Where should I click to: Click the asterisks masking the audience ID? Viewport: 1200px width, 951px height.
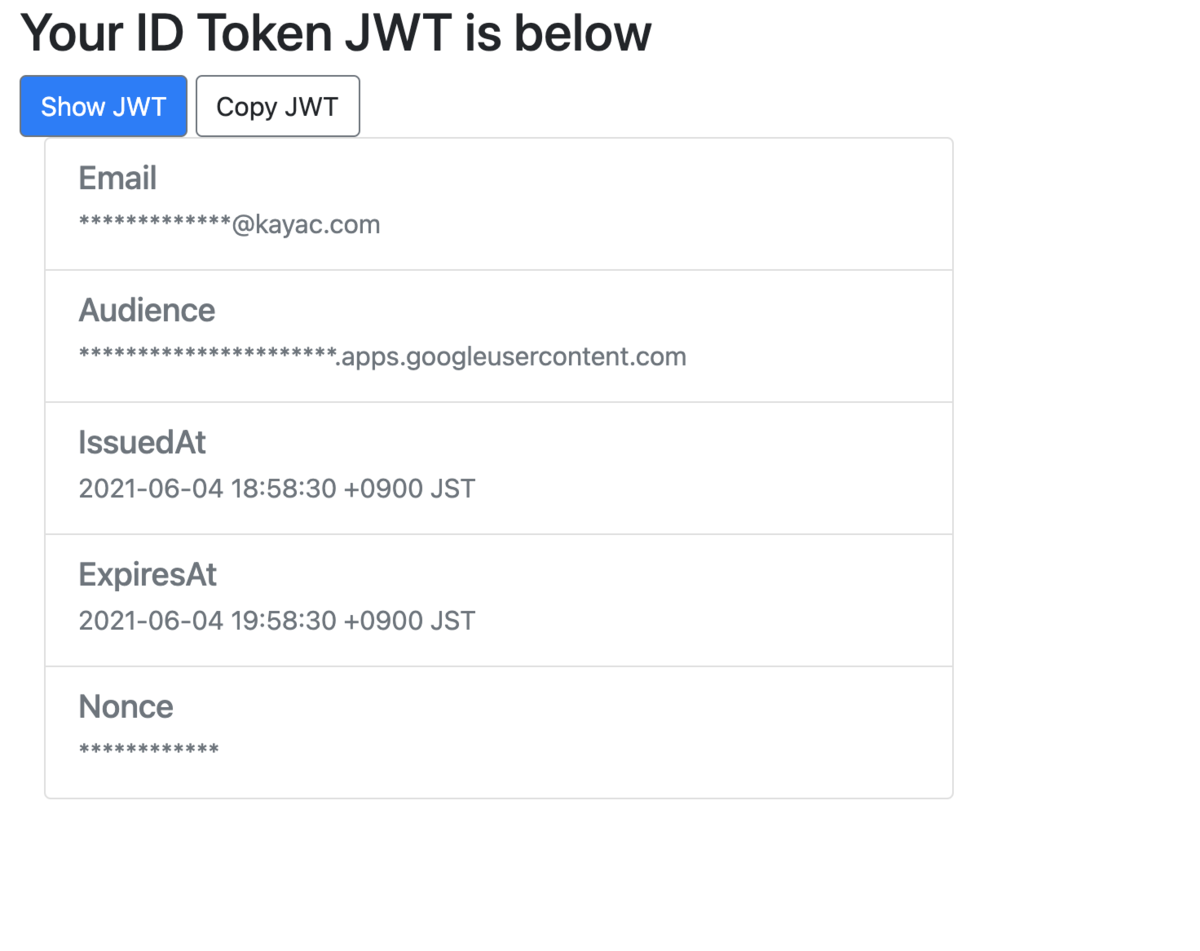pyautogui.click(x=207, y=355)
